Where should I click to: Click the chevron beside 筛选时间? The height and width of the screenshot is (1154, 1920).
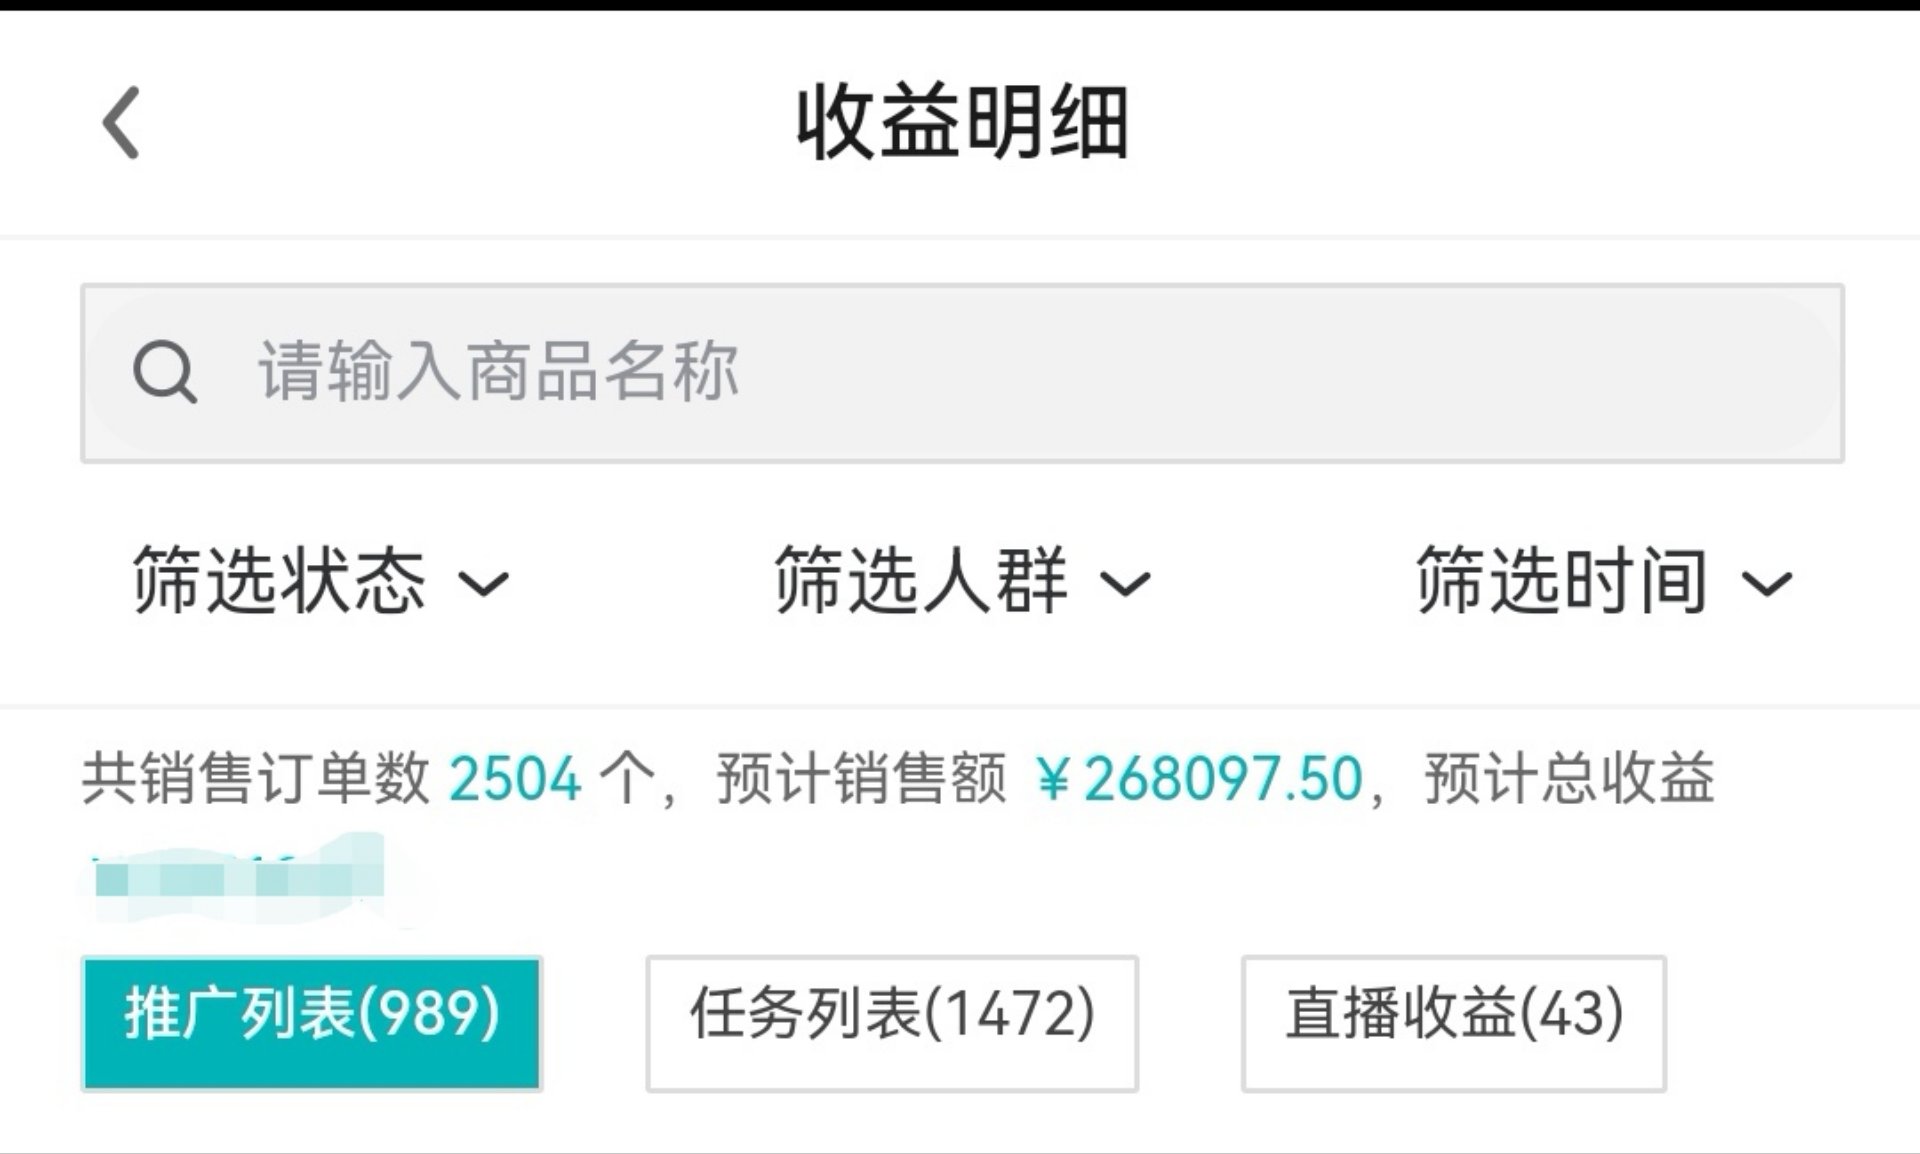tap(1767, 583)
